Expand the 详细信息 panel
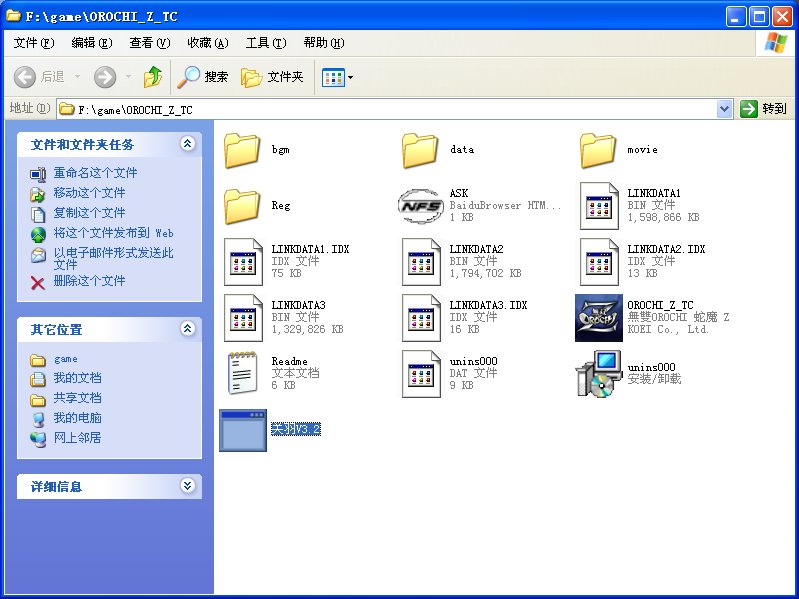 [187, 486]
